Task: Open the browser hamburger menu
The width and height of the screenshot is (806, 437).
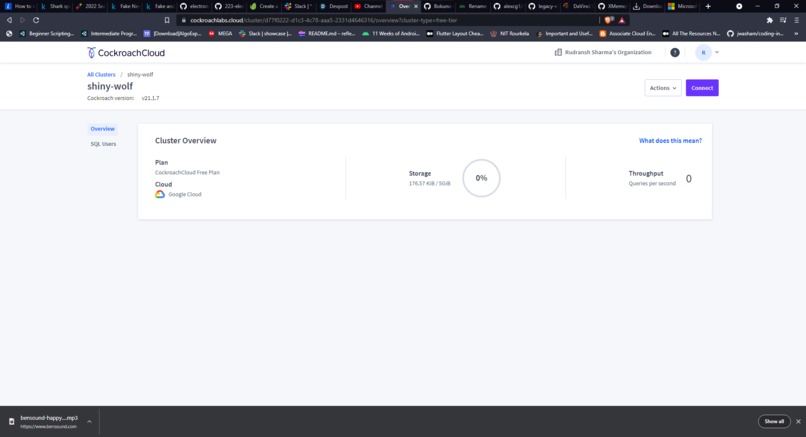Action: [x=797, y=20]
